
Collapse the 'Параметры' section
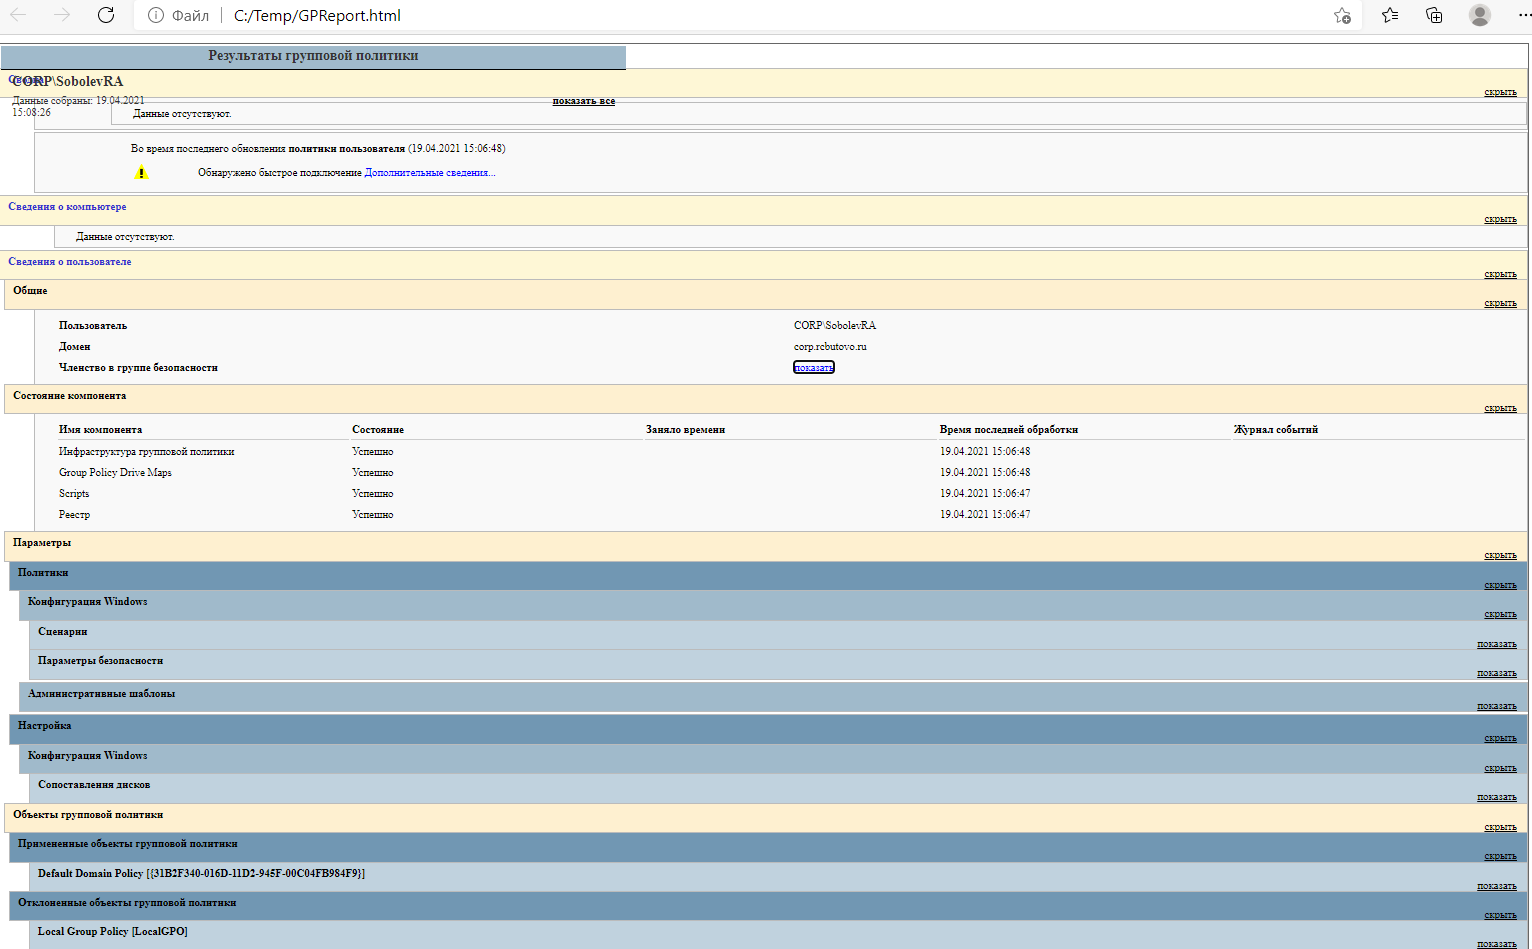(1500, 555)
